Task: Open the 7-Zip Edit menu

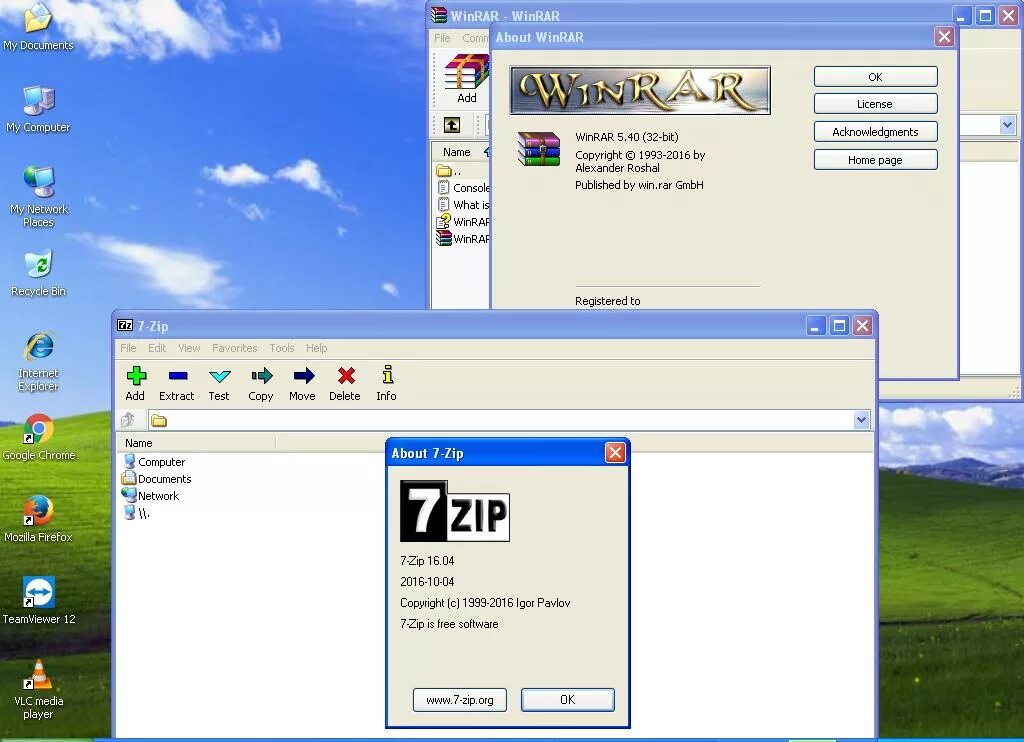Action: click(x=157, y=348)
